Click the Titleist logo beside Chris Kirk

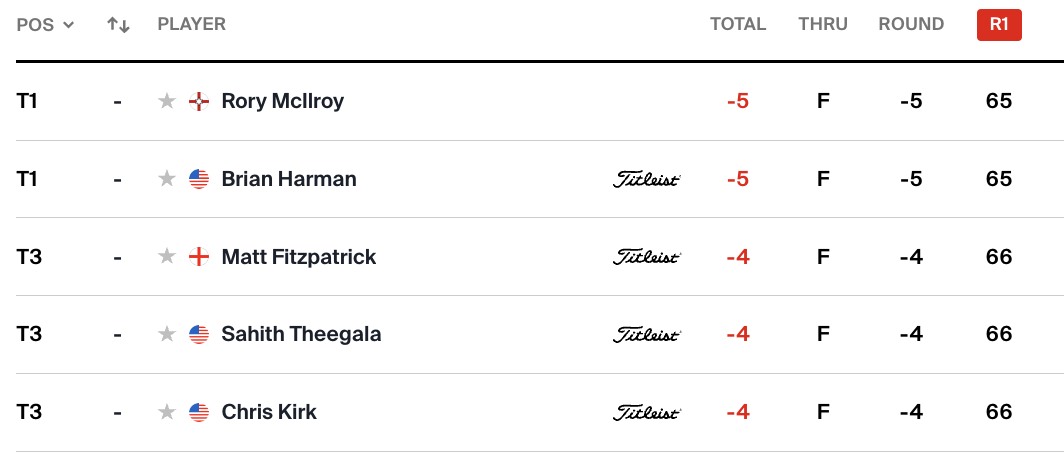(x=646, y=412)
